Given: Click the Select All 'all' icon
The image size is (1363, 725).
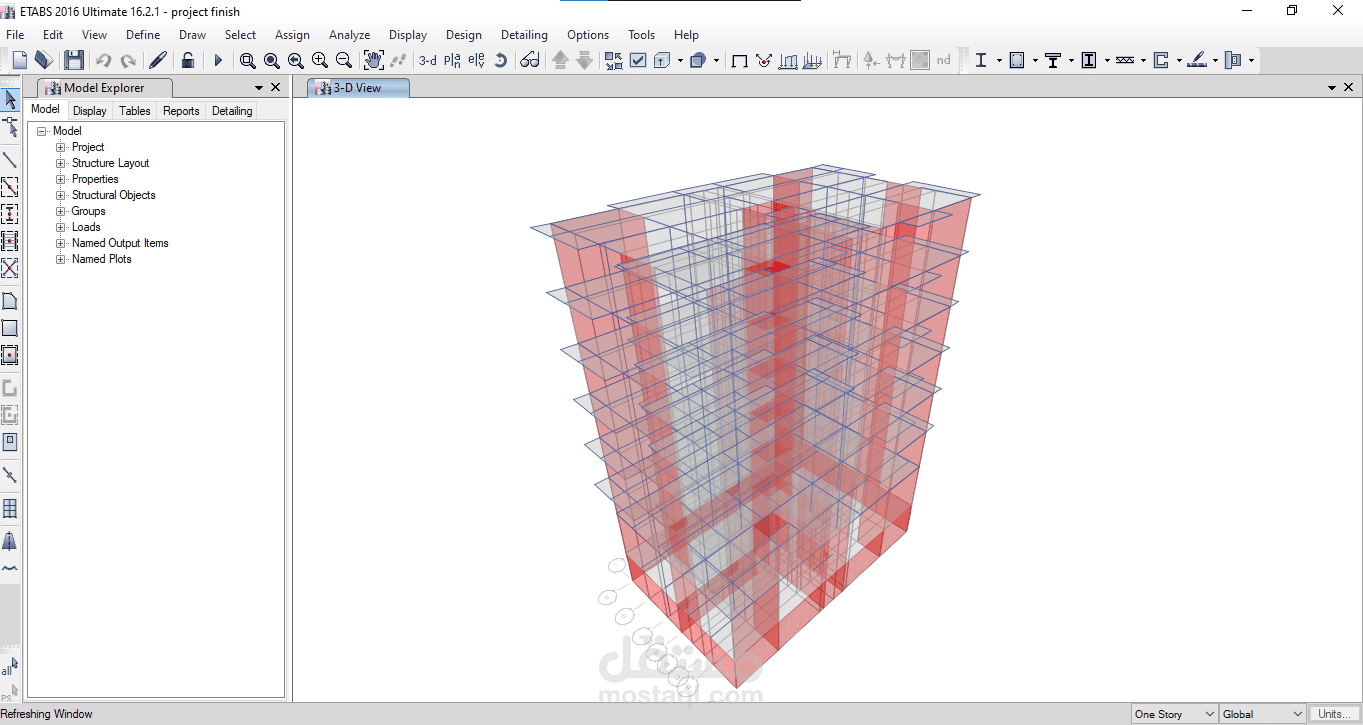Looking at the screenshot, I should [x=9, y=667].
